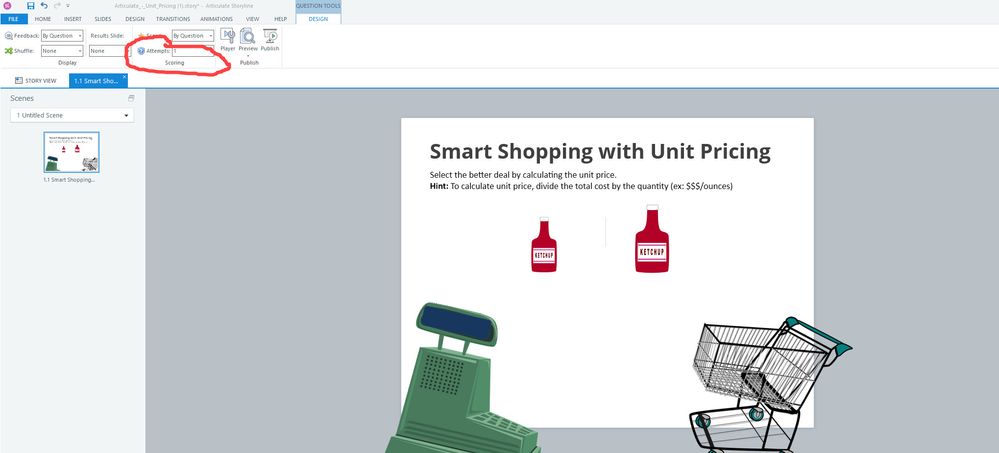Open the FILE menu
Image resolution: width=999 pixels, height=453 pixels.
[13, 19]
